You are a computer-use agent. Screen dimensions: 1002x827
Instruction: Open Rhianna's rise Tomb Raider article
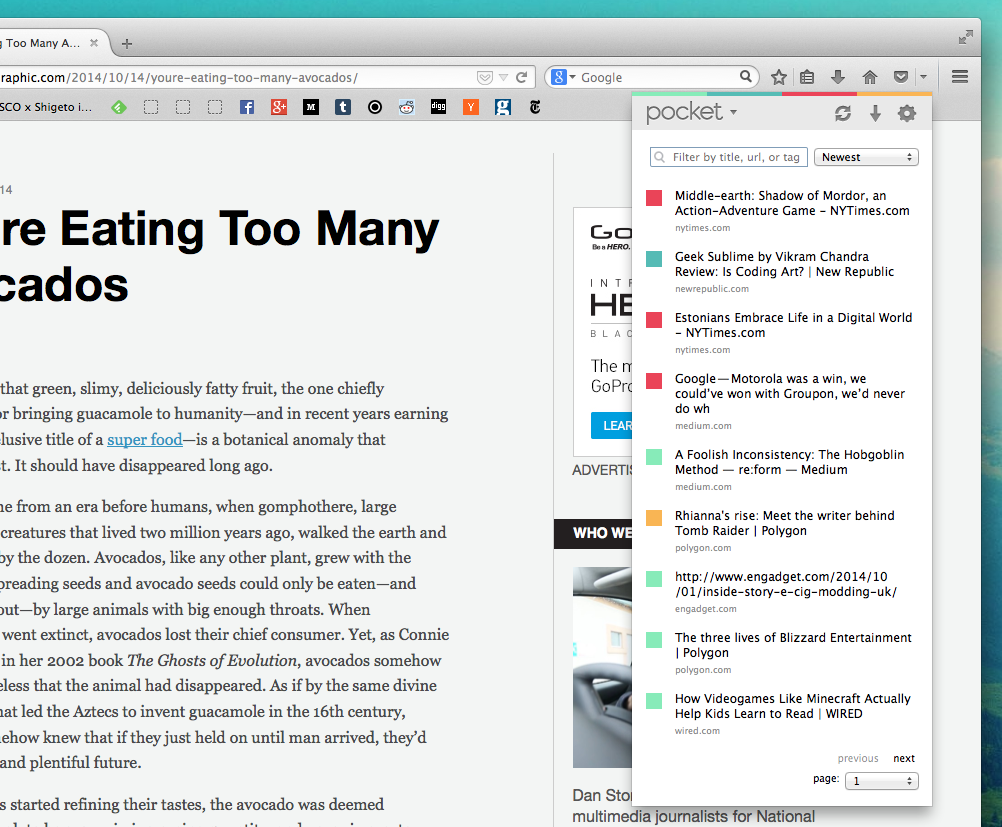tap(785, 523)
